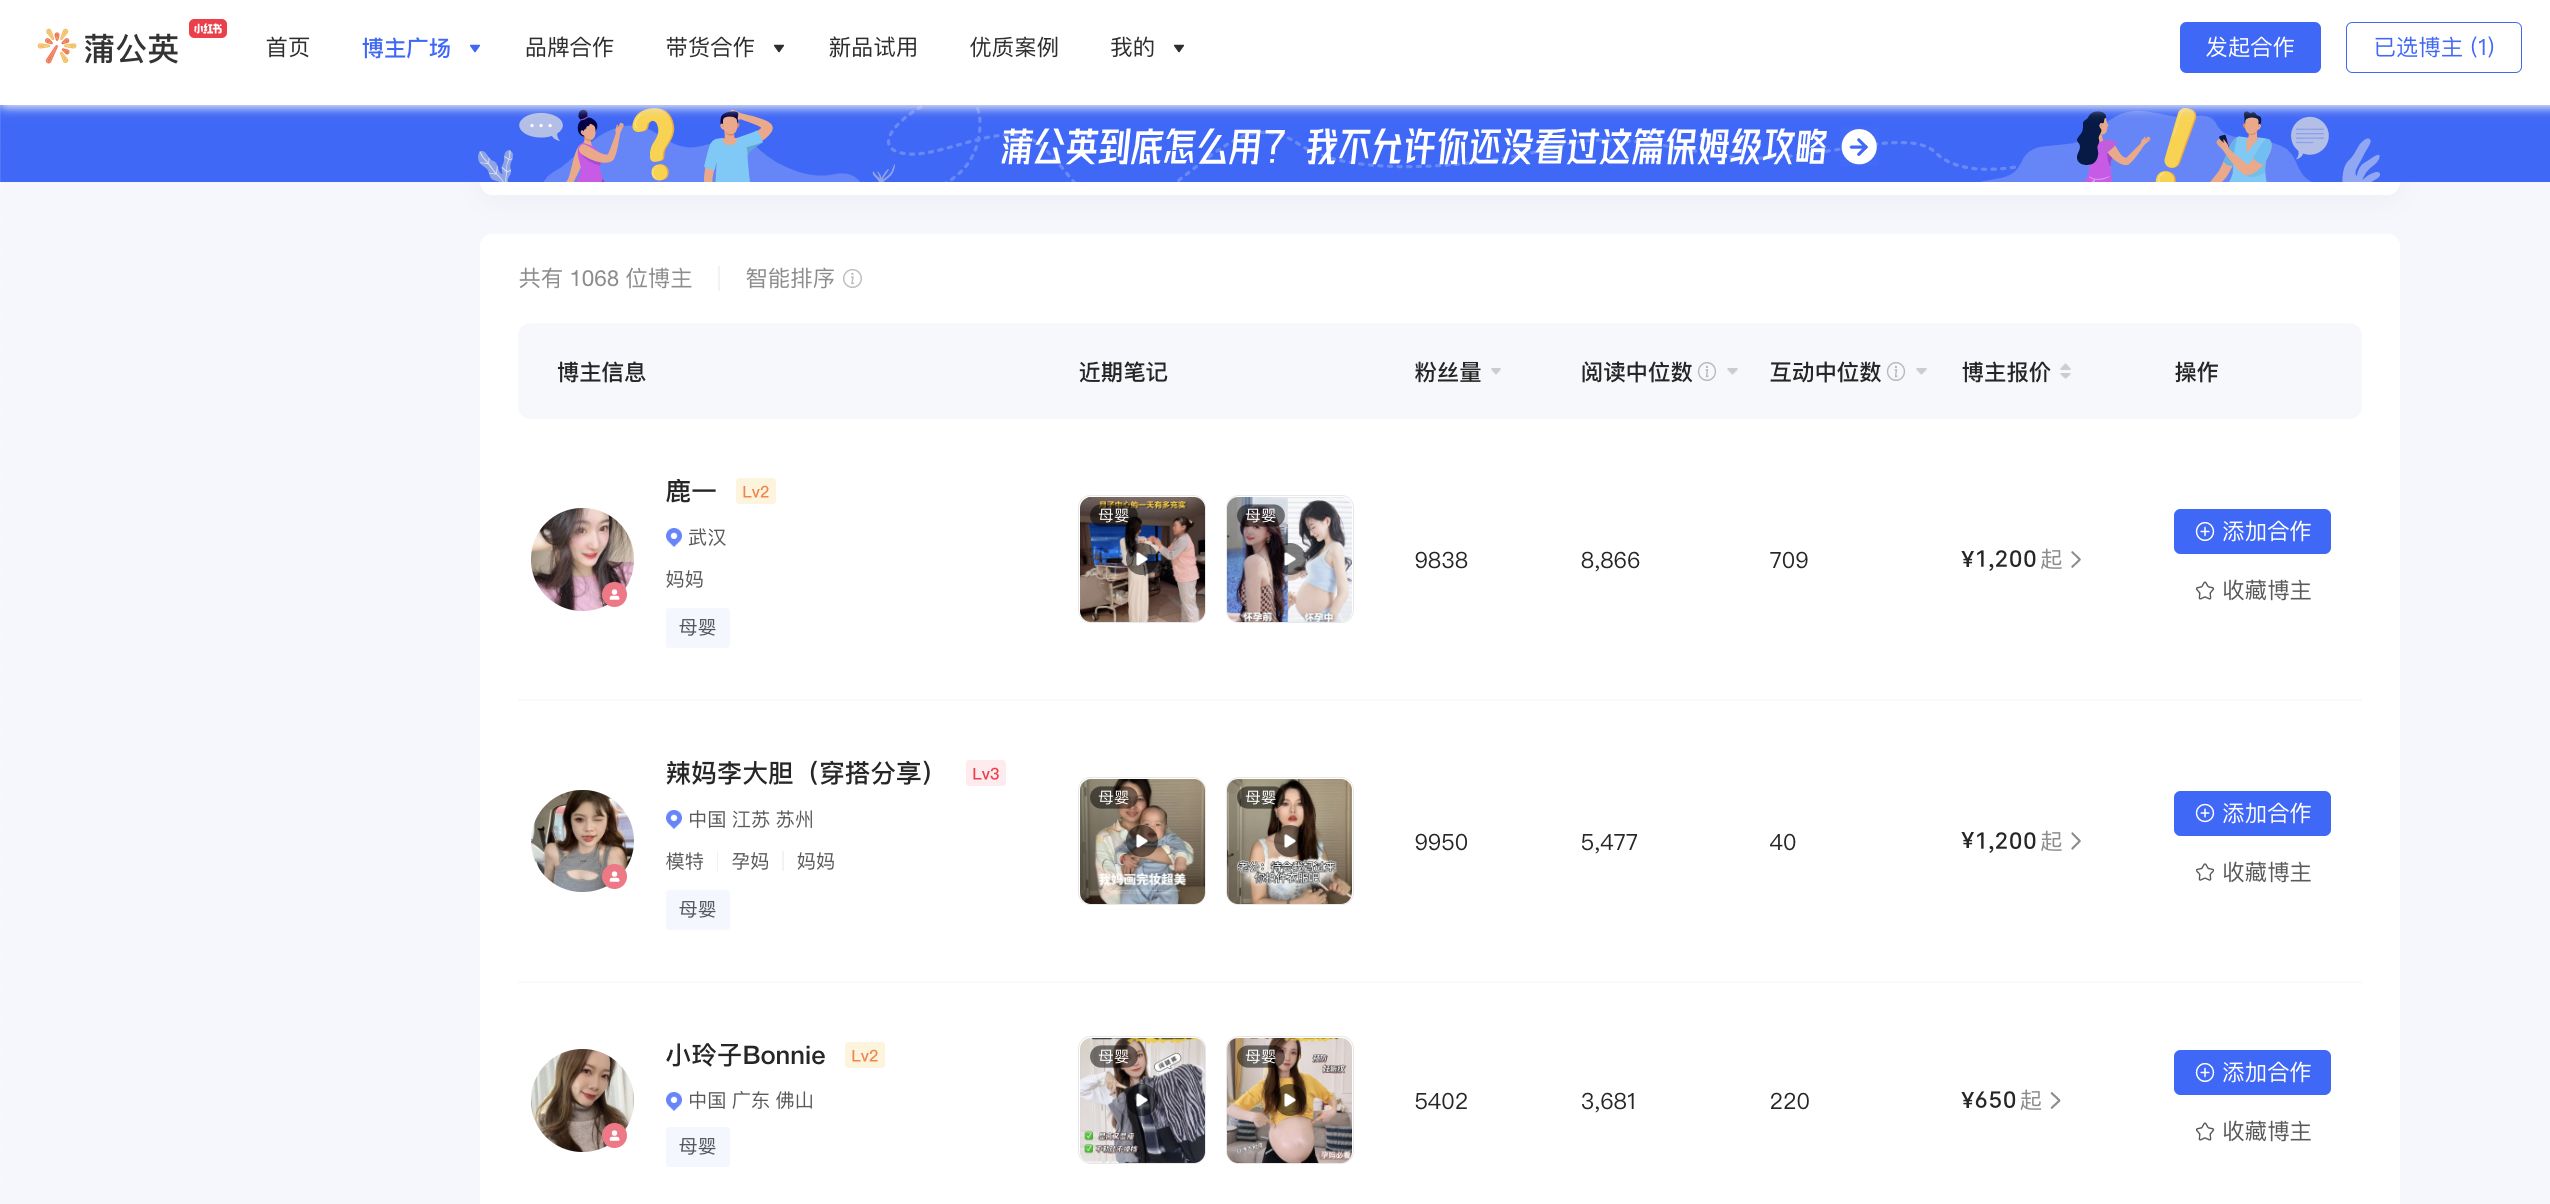
Task: Open 已选博主 (1) button
Action: [x=2433, y=47]
